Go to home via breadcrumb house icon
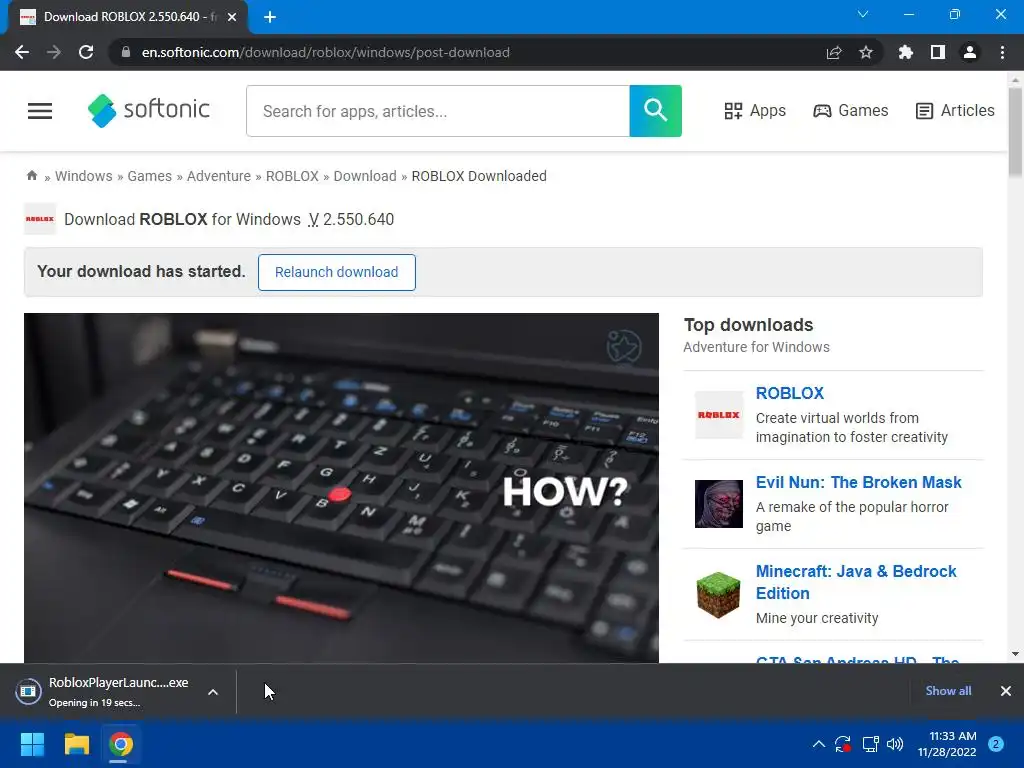Screen dimensions: 1024x768 point(31,176)
